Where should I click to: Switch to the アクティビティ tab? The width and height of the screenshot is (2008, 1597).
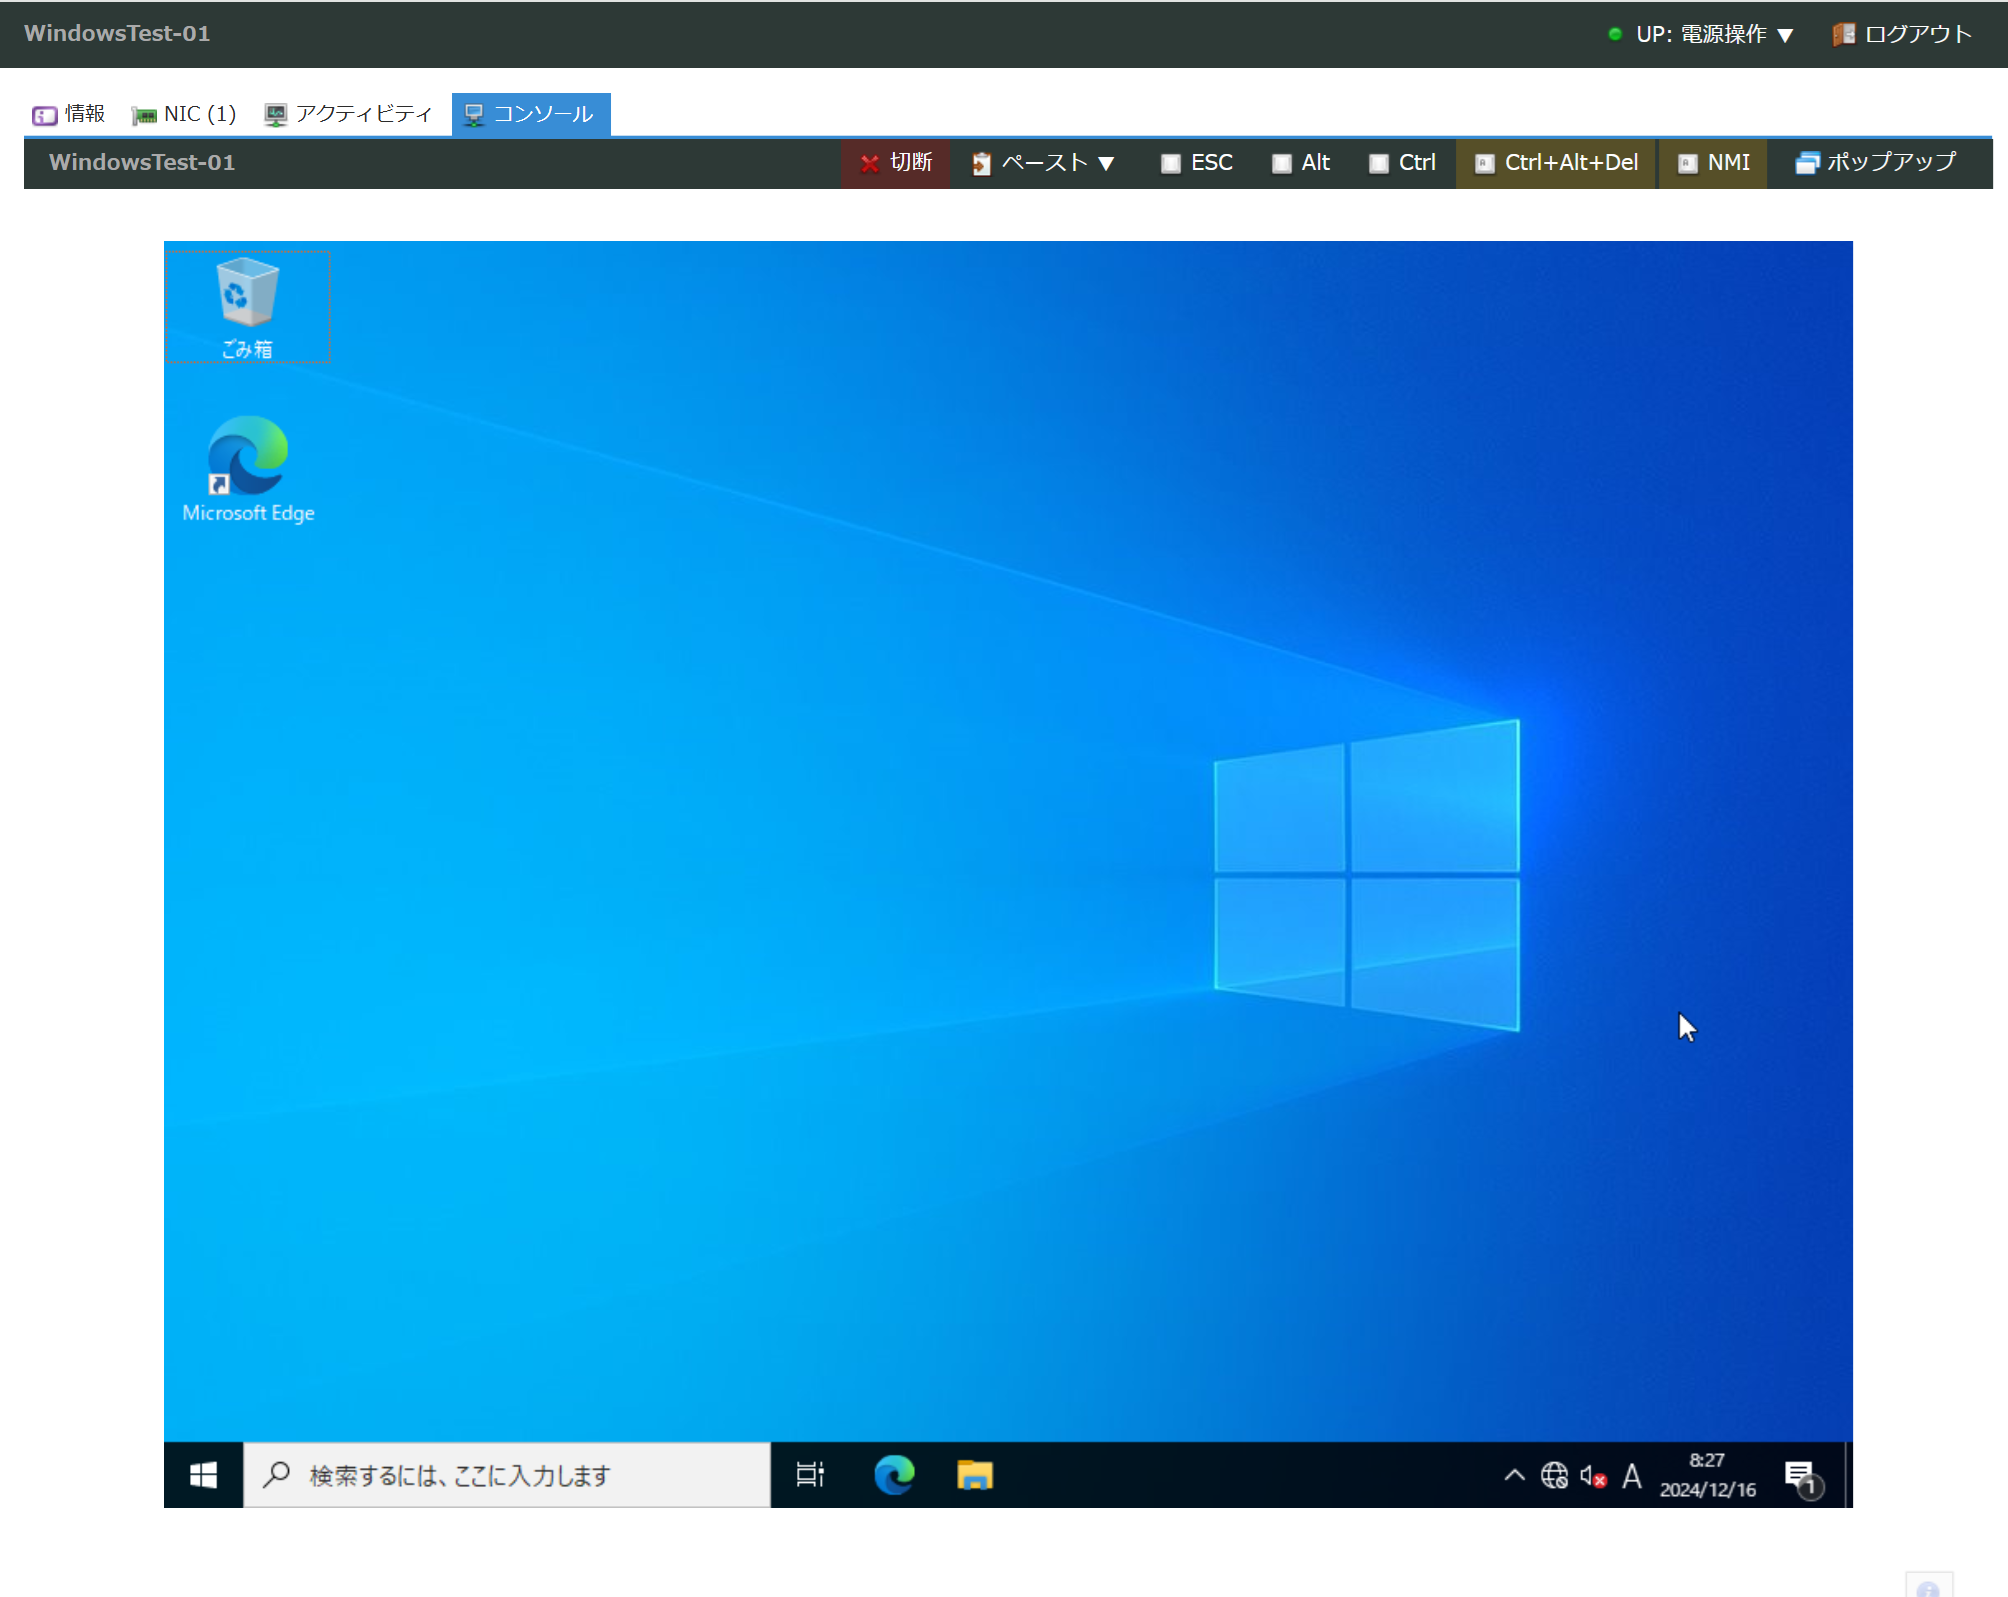point(348,114)
